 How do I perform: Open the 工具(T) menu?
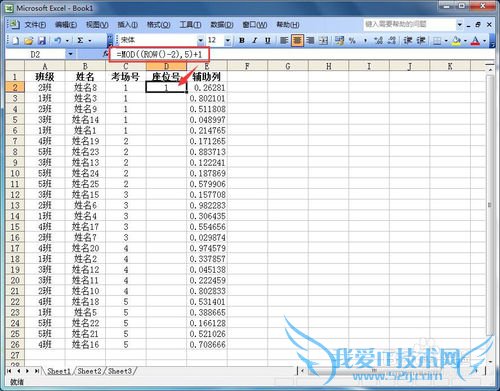click(190, 25)
